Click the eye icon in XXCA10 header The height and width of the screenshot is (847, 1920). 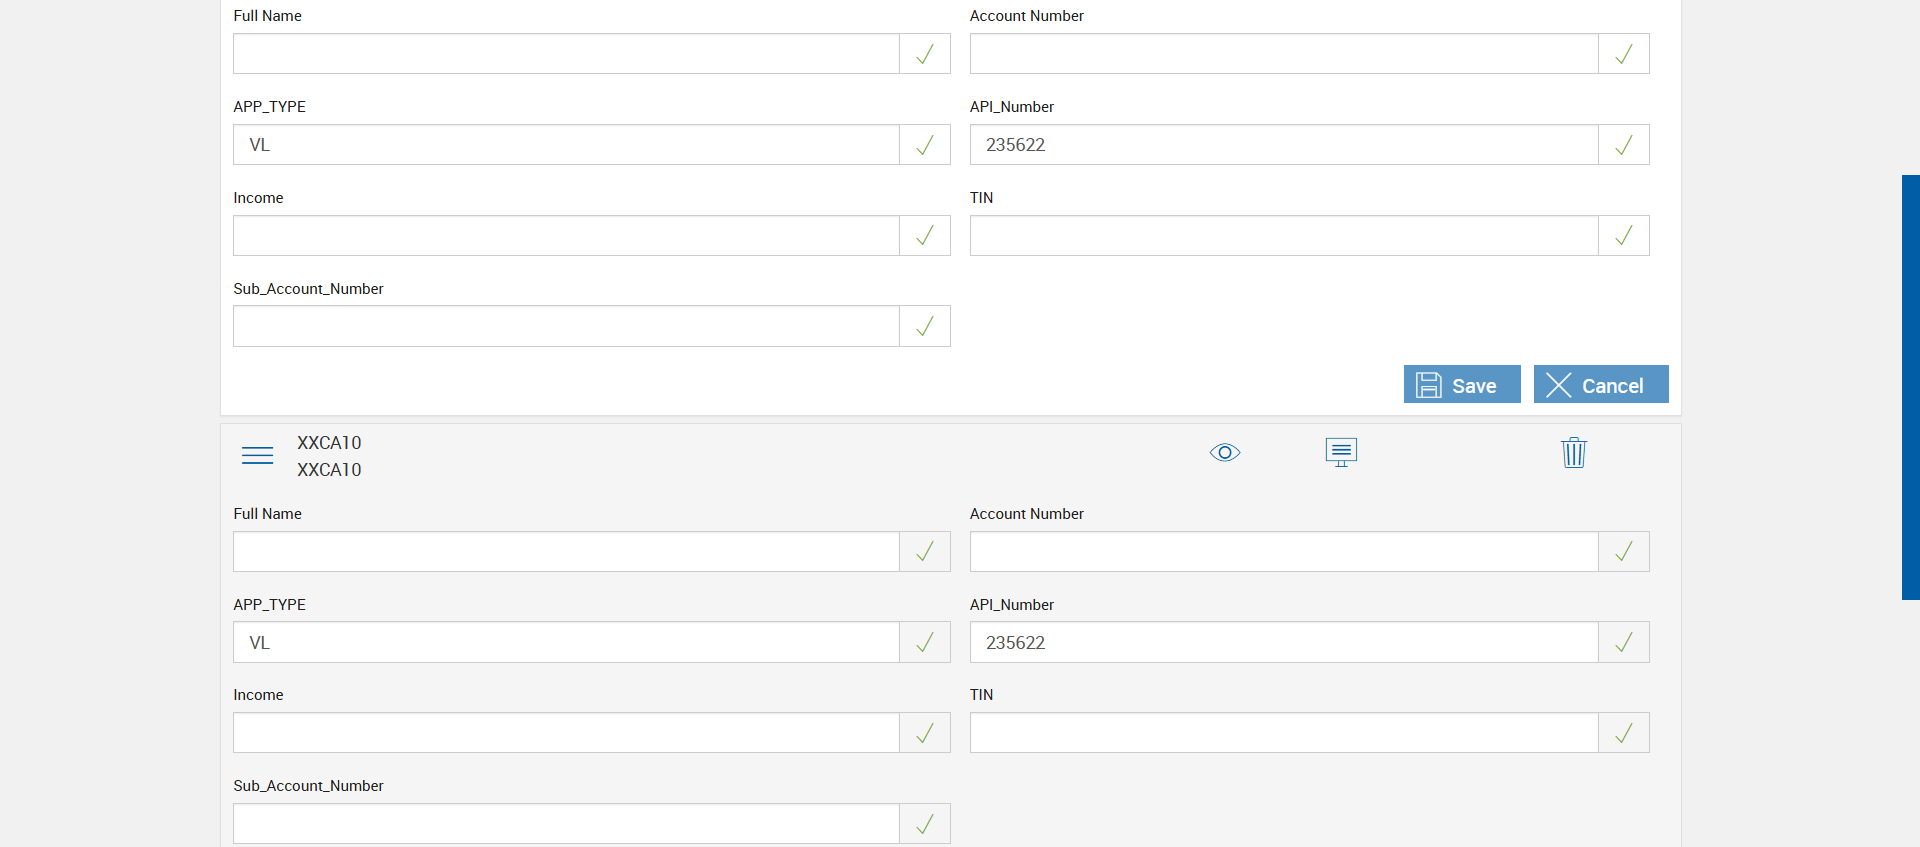(x=1225, y=453)
